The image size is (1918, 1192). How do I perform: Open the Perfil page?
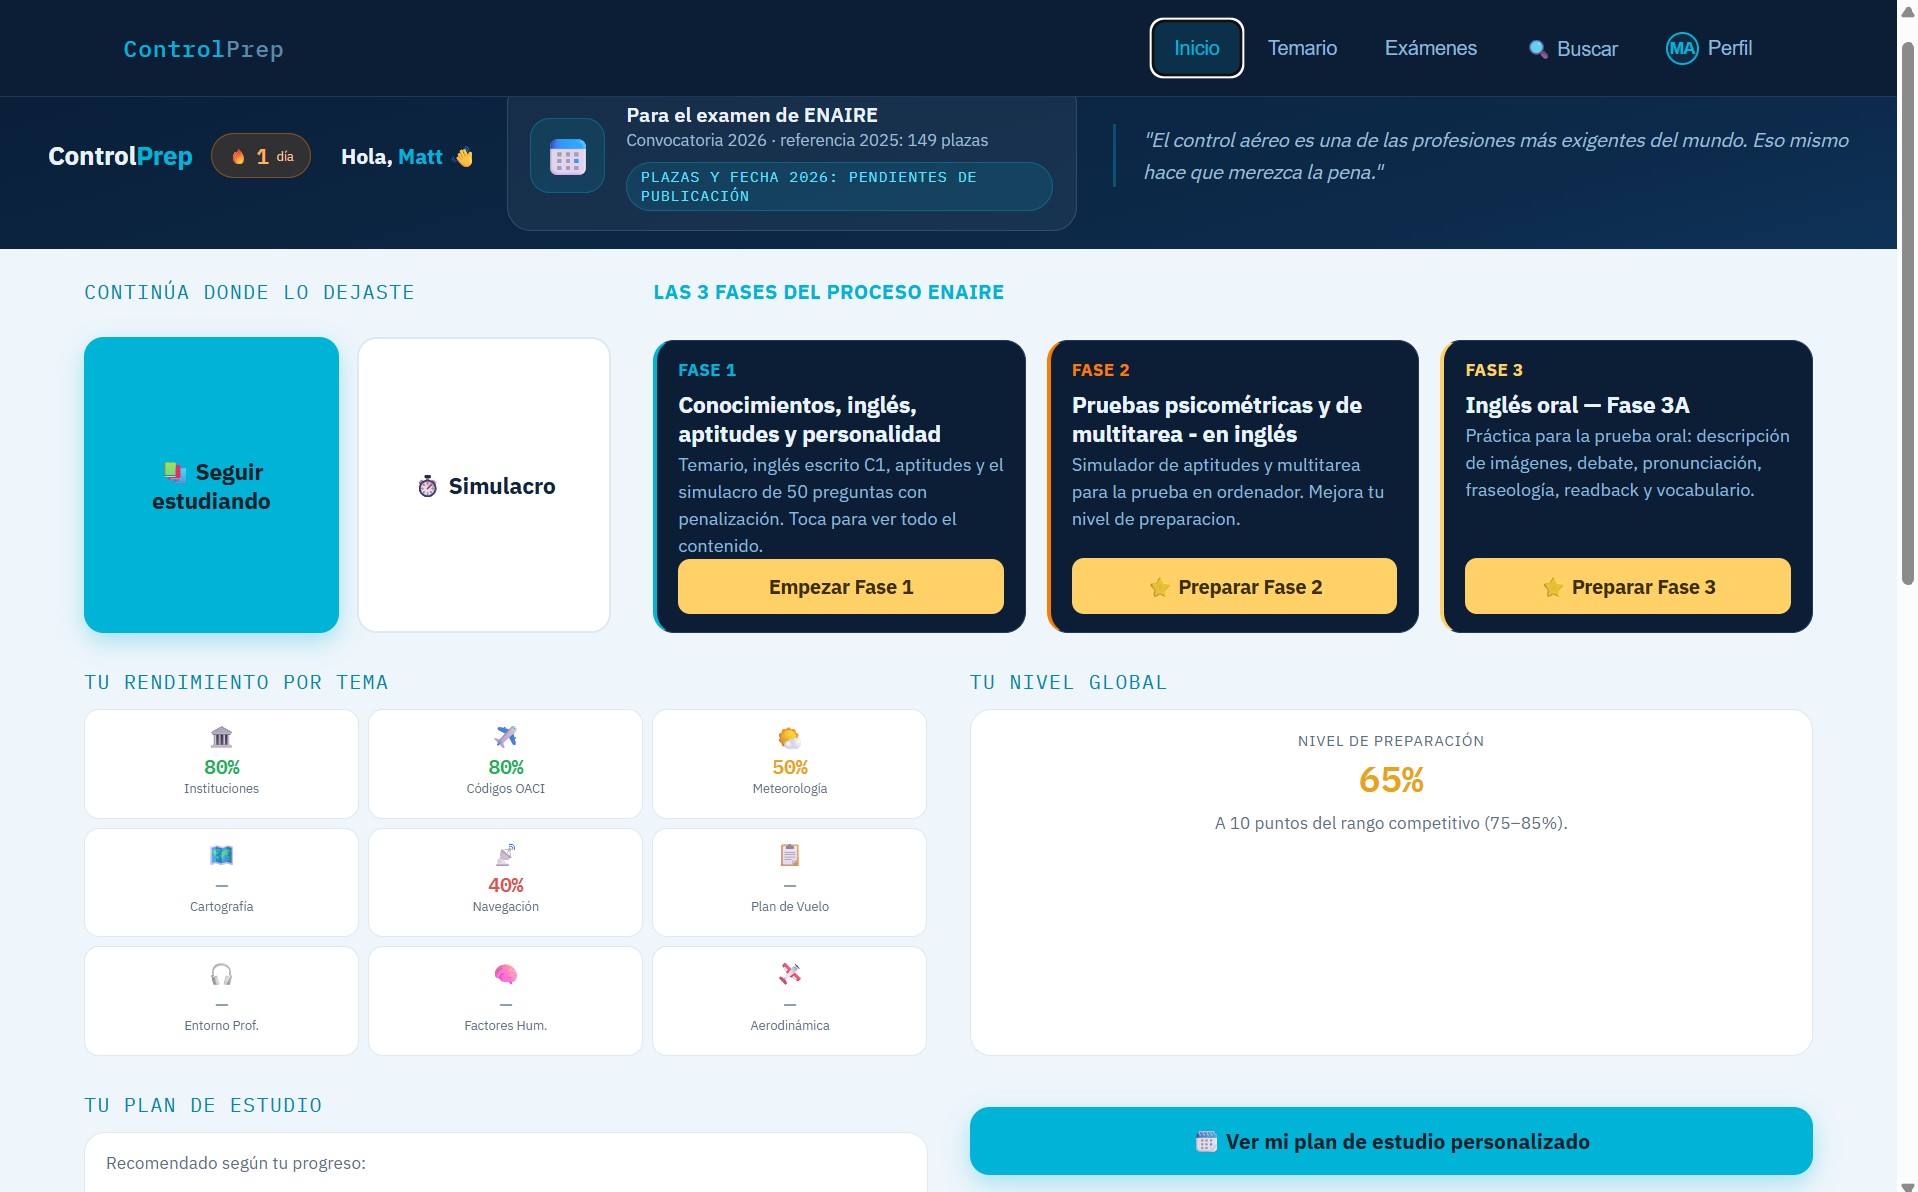tap(1709, 48)
